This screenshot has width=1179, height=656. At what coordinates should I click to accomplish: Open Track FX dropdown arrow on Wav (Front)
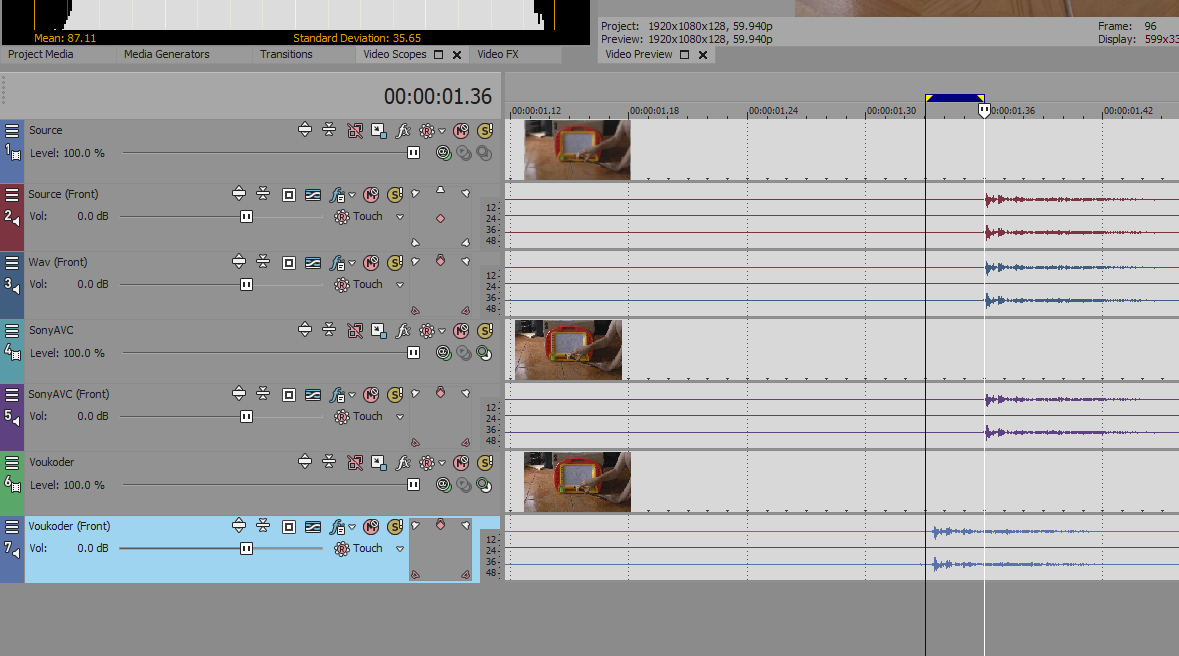tap(353, 263)
